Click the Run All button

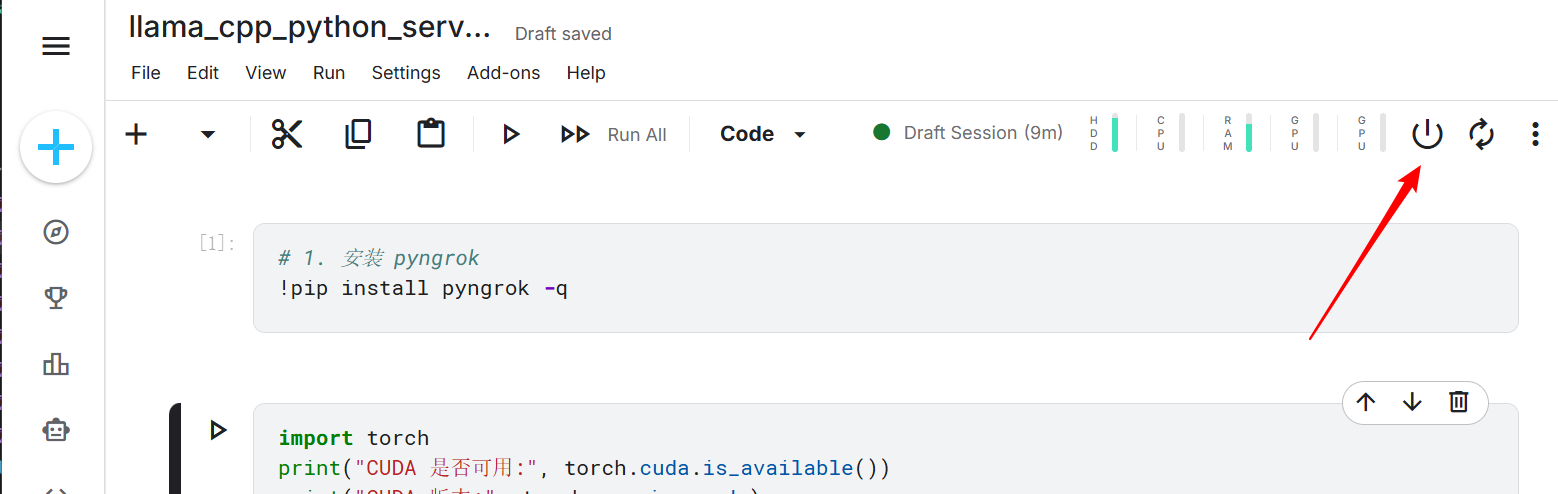tap(614, 134)
